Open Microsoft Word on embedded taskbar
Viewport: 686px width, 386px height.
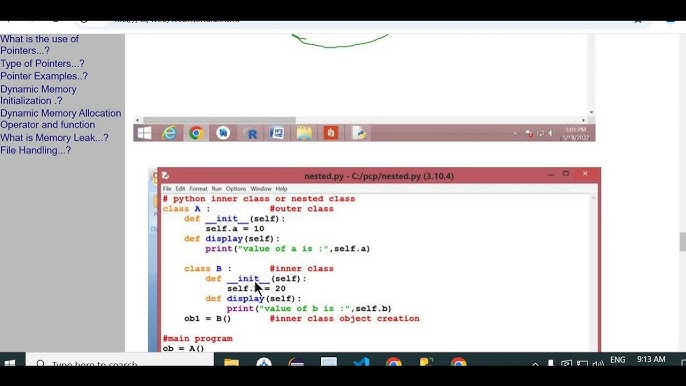click(x=276, y=133)
